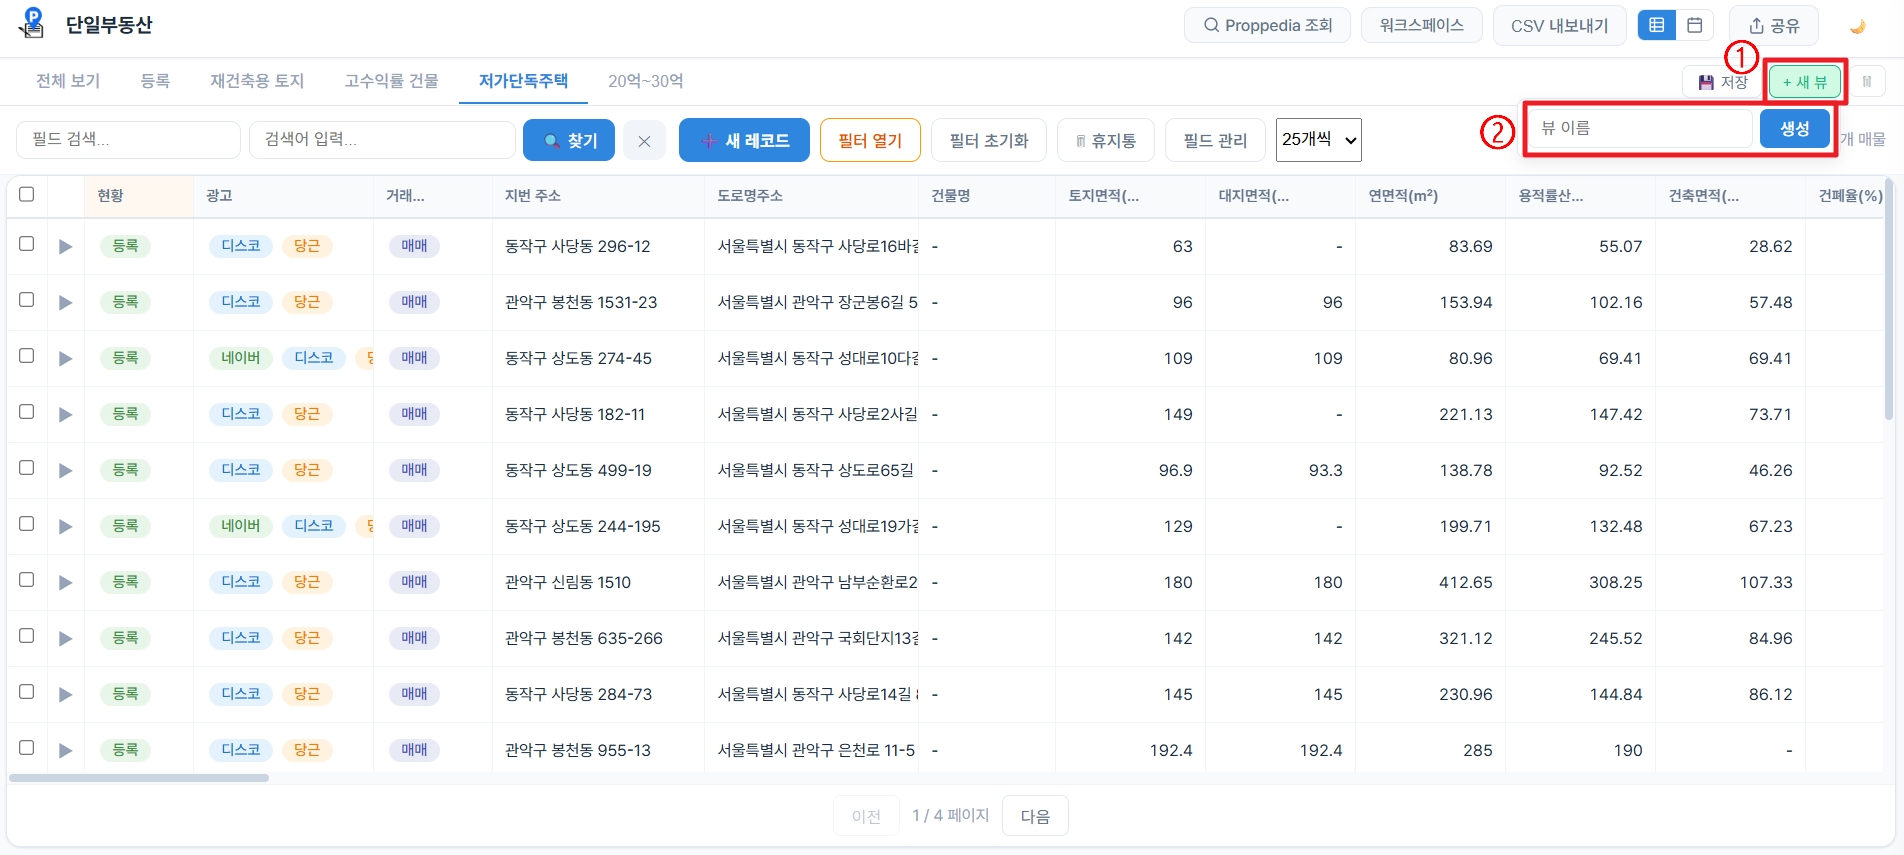Click address 관악구 봉천동 635-266
This screenshot has height=855, width=1904.
click(x=583, y=638)
